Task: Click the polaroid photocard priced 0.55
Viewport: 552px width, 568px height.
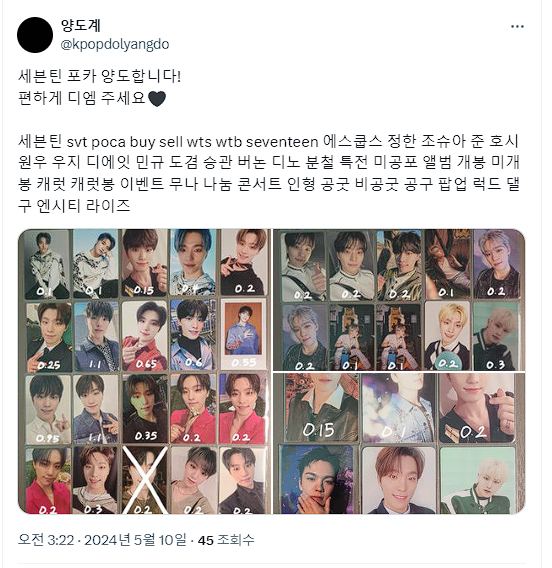Action: click(243, 334)
